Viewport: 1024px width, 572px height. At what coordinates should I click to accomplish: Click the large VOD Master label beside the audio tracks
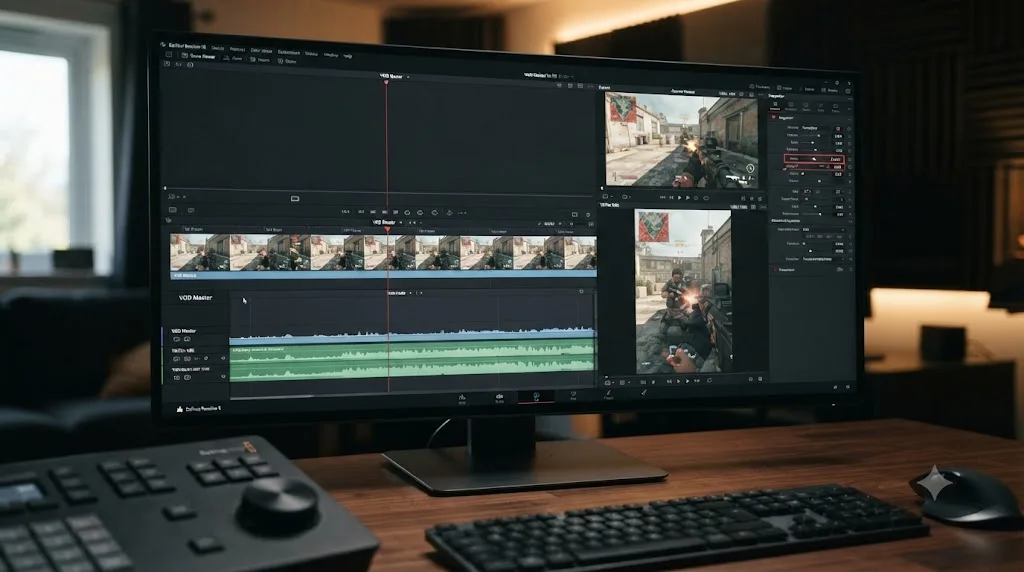195,298
